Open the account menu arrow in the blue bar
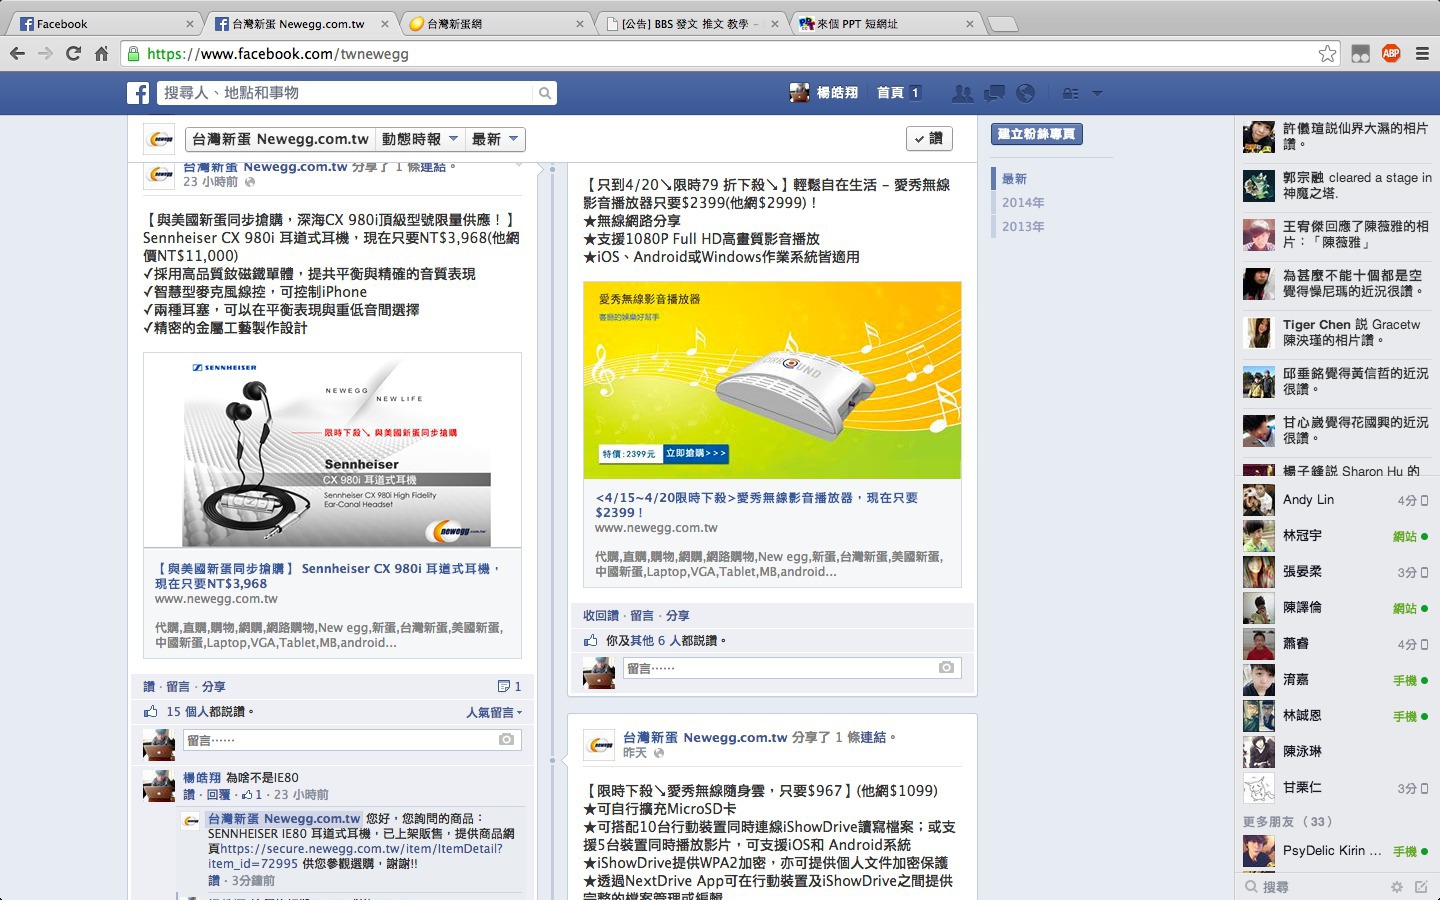1440x900 pixels. 1097,93
